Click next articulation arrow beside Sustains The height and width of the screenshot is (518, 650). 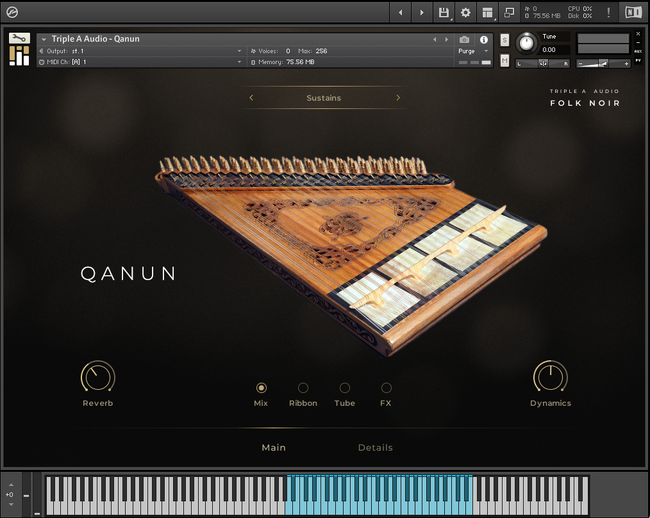(x=398, y=98)
